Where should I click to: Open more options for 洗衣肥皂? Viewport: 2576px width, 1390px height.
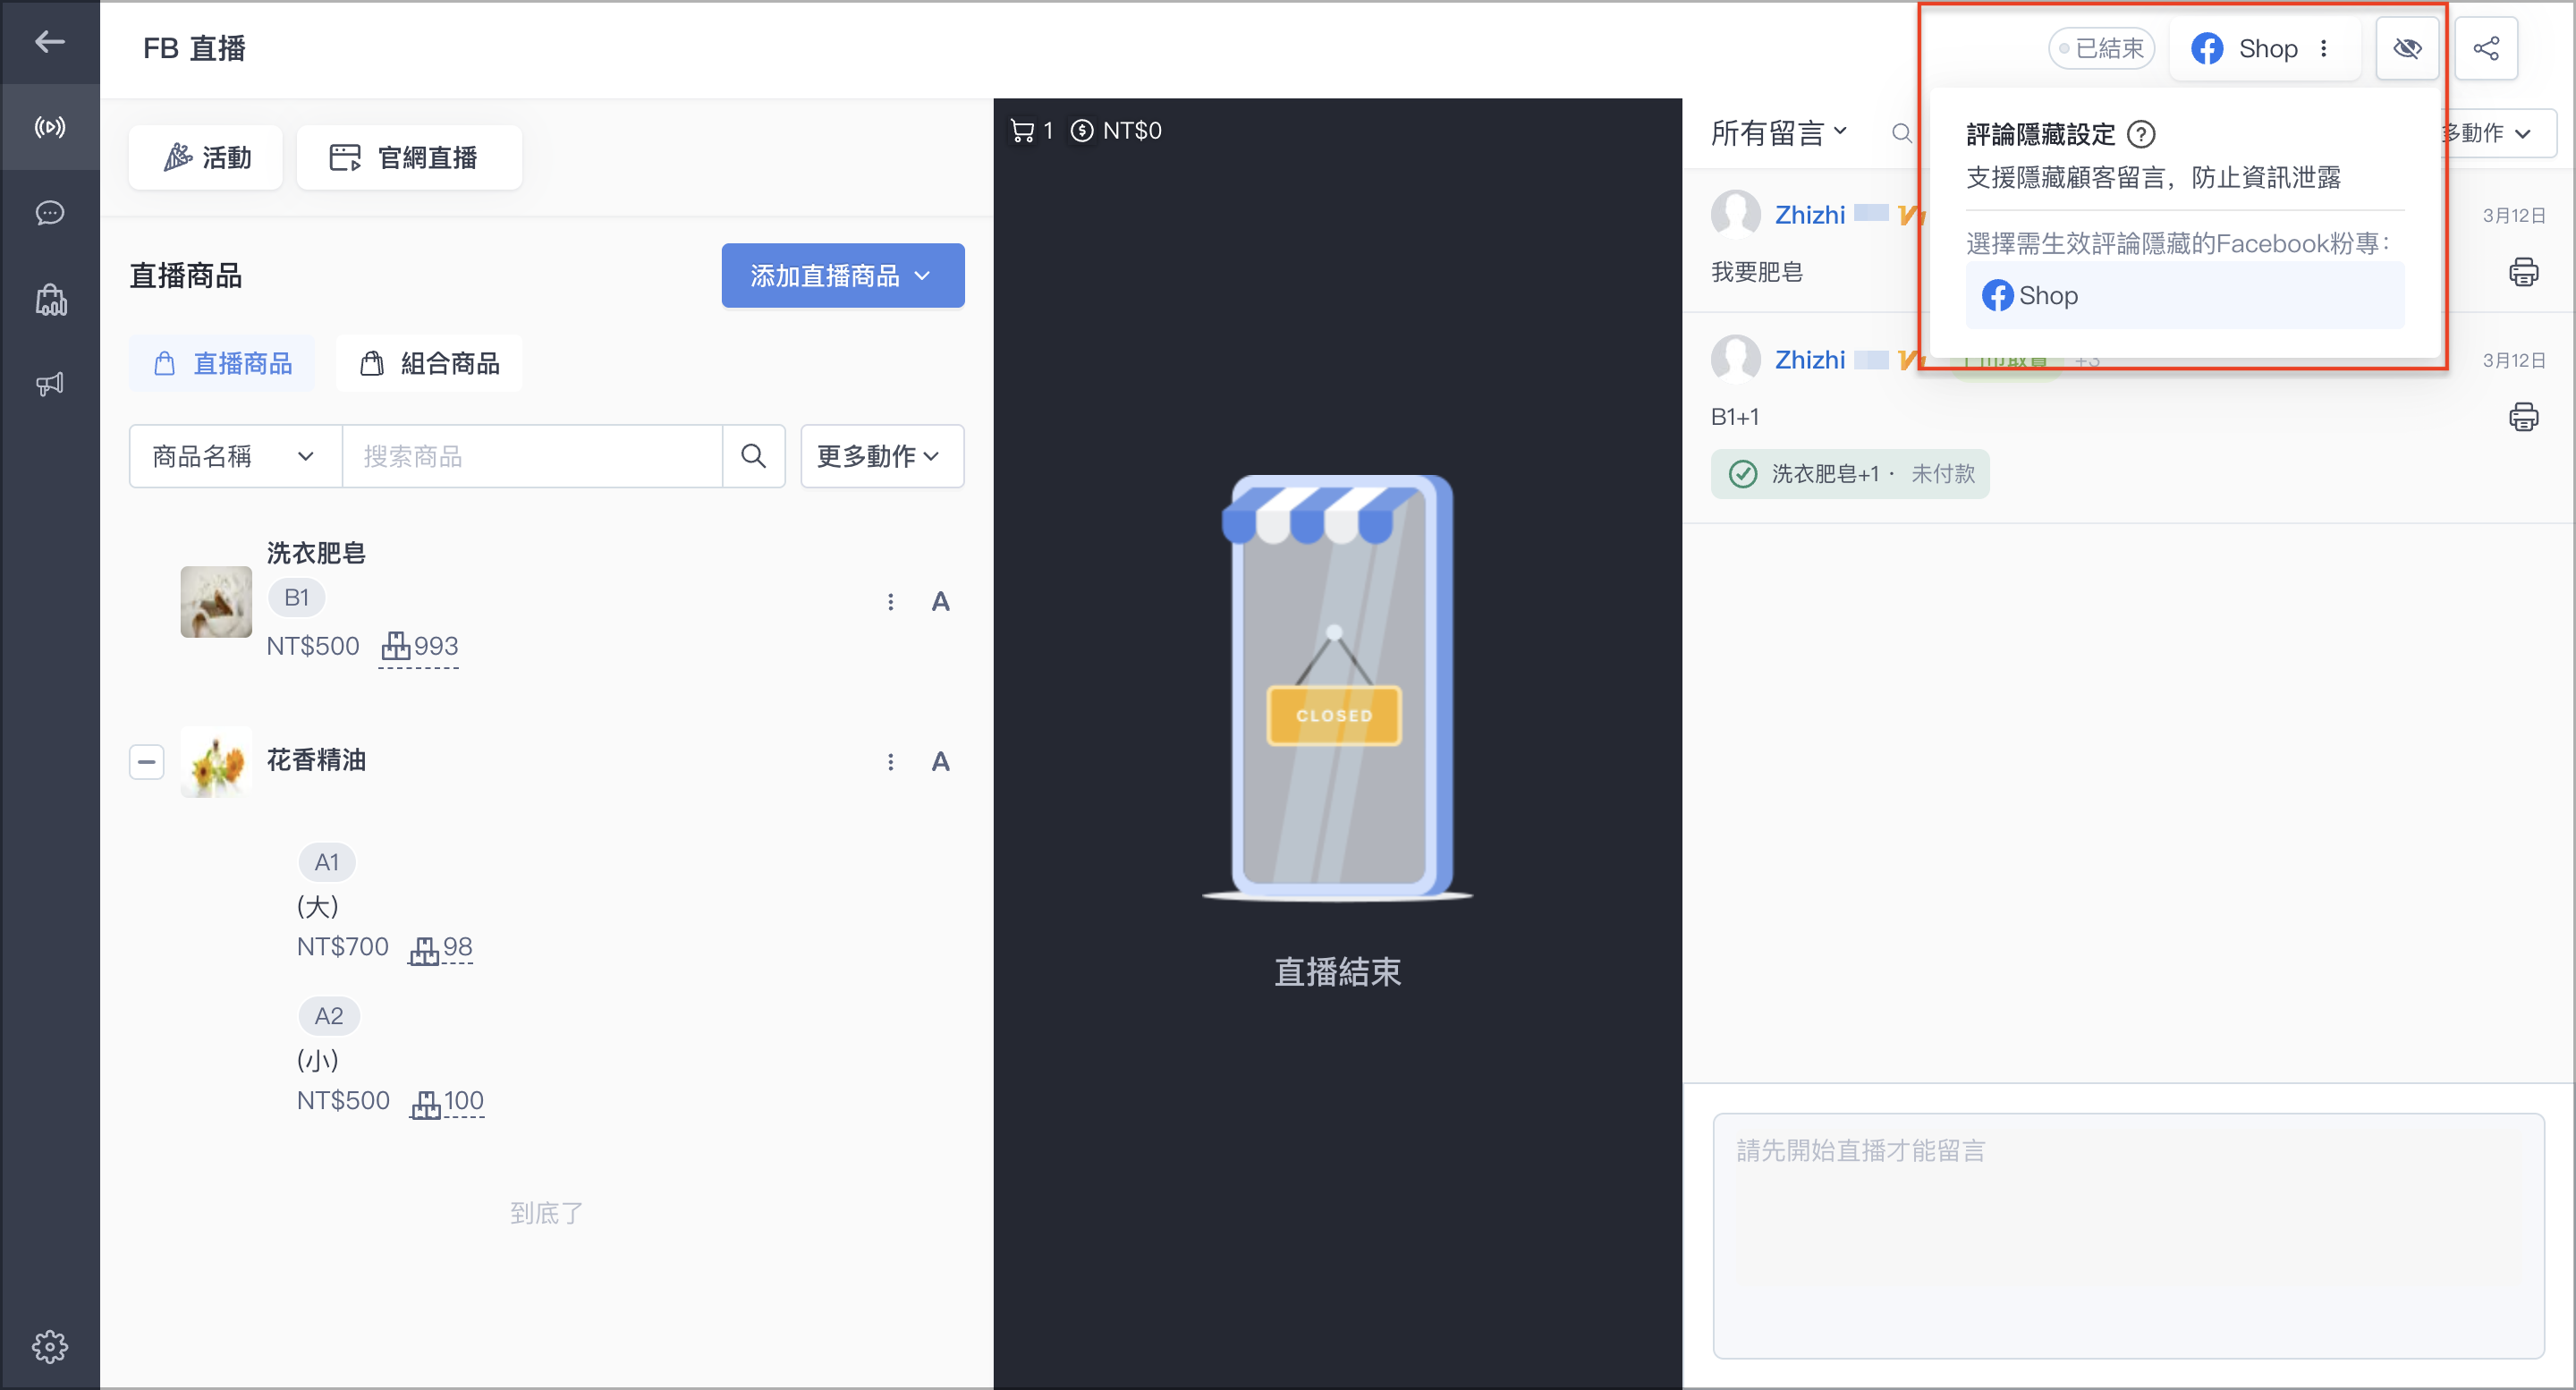(890, 601)
